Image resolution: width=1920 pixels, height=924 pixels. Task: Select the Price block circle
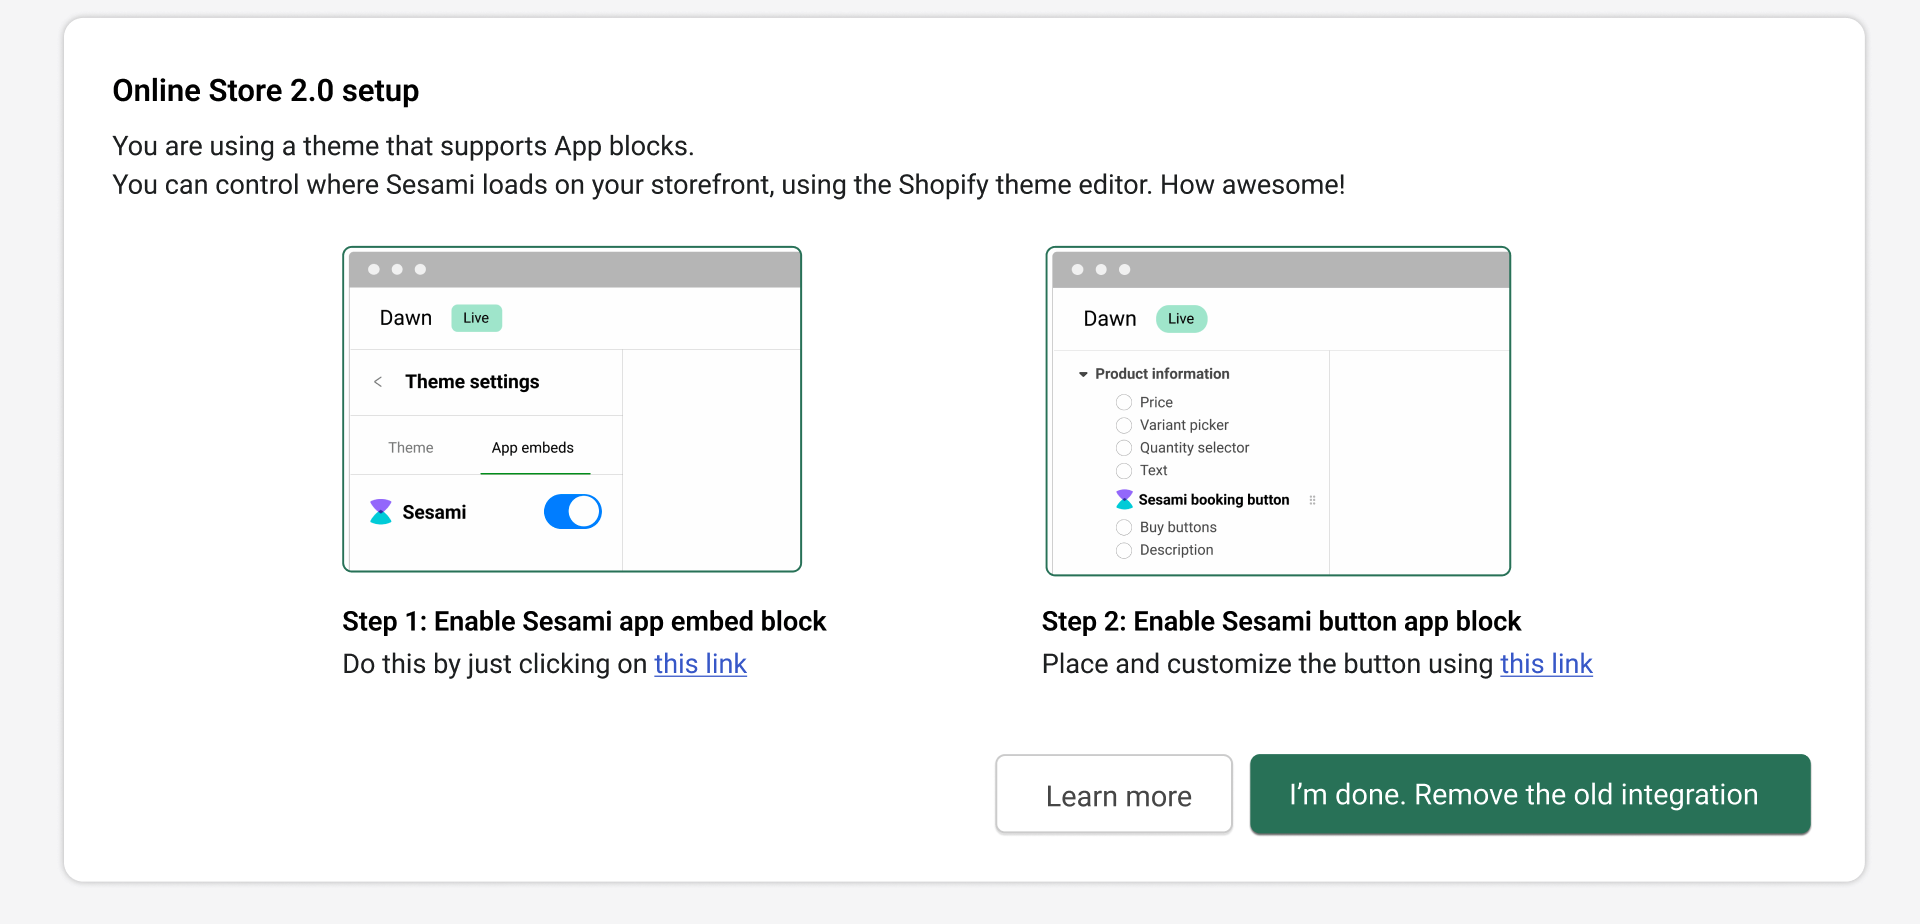point(1124,402)
